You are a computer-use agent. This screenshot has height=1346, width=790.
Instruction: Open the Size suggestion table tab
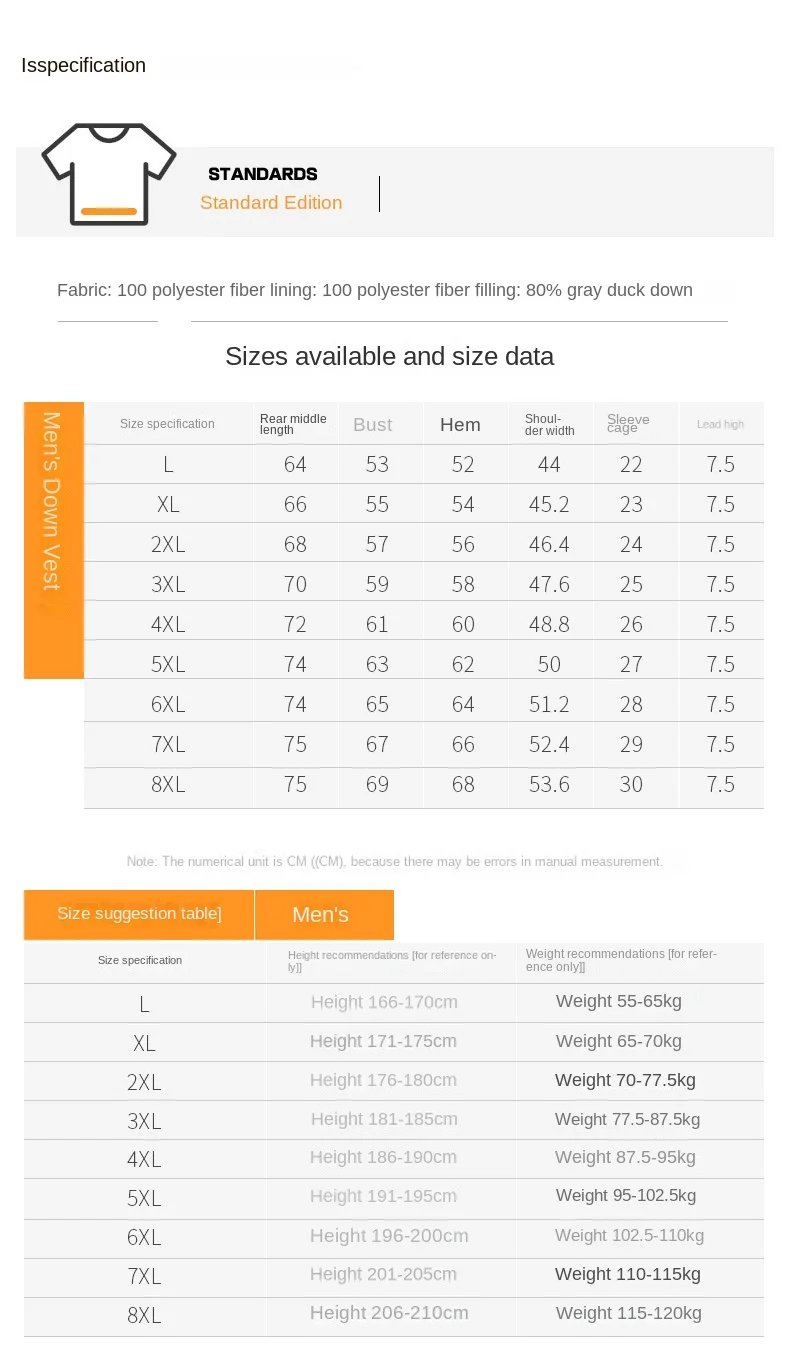pos(139,914)
